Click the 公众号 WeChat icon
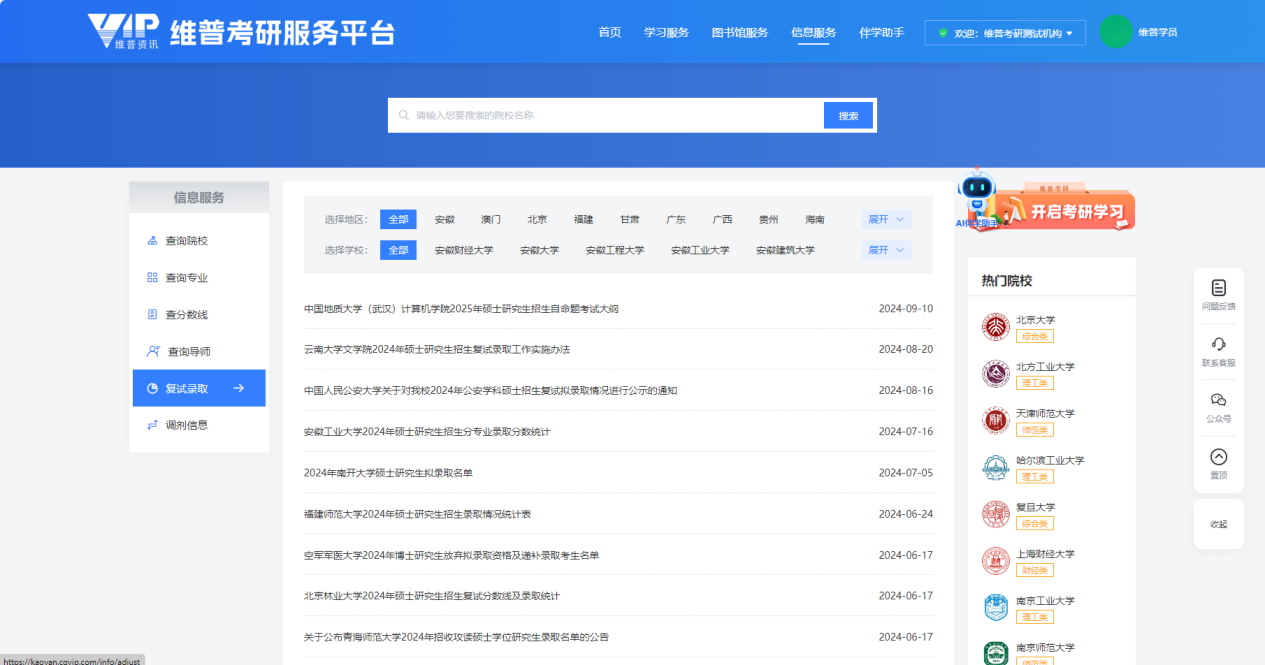 pyautogui.click(x=1218, y=400)
